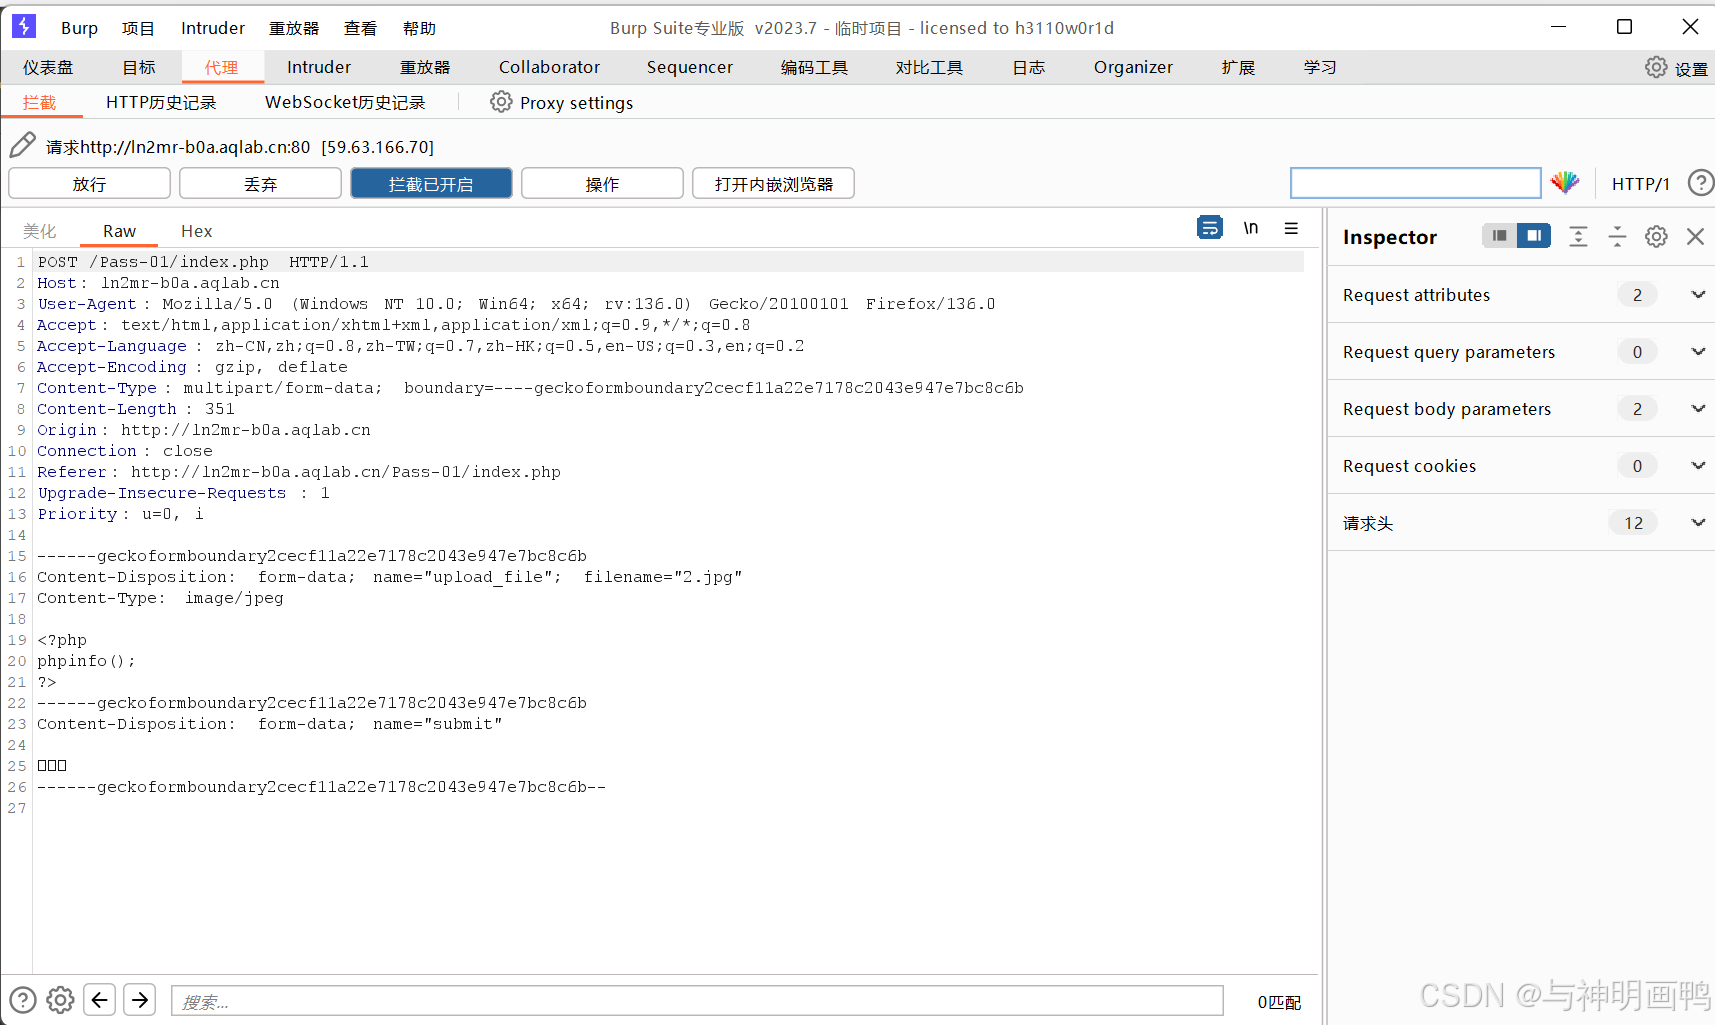
Task: Open the 重放器 menu in menu bar
Action: tap(294, 28)
